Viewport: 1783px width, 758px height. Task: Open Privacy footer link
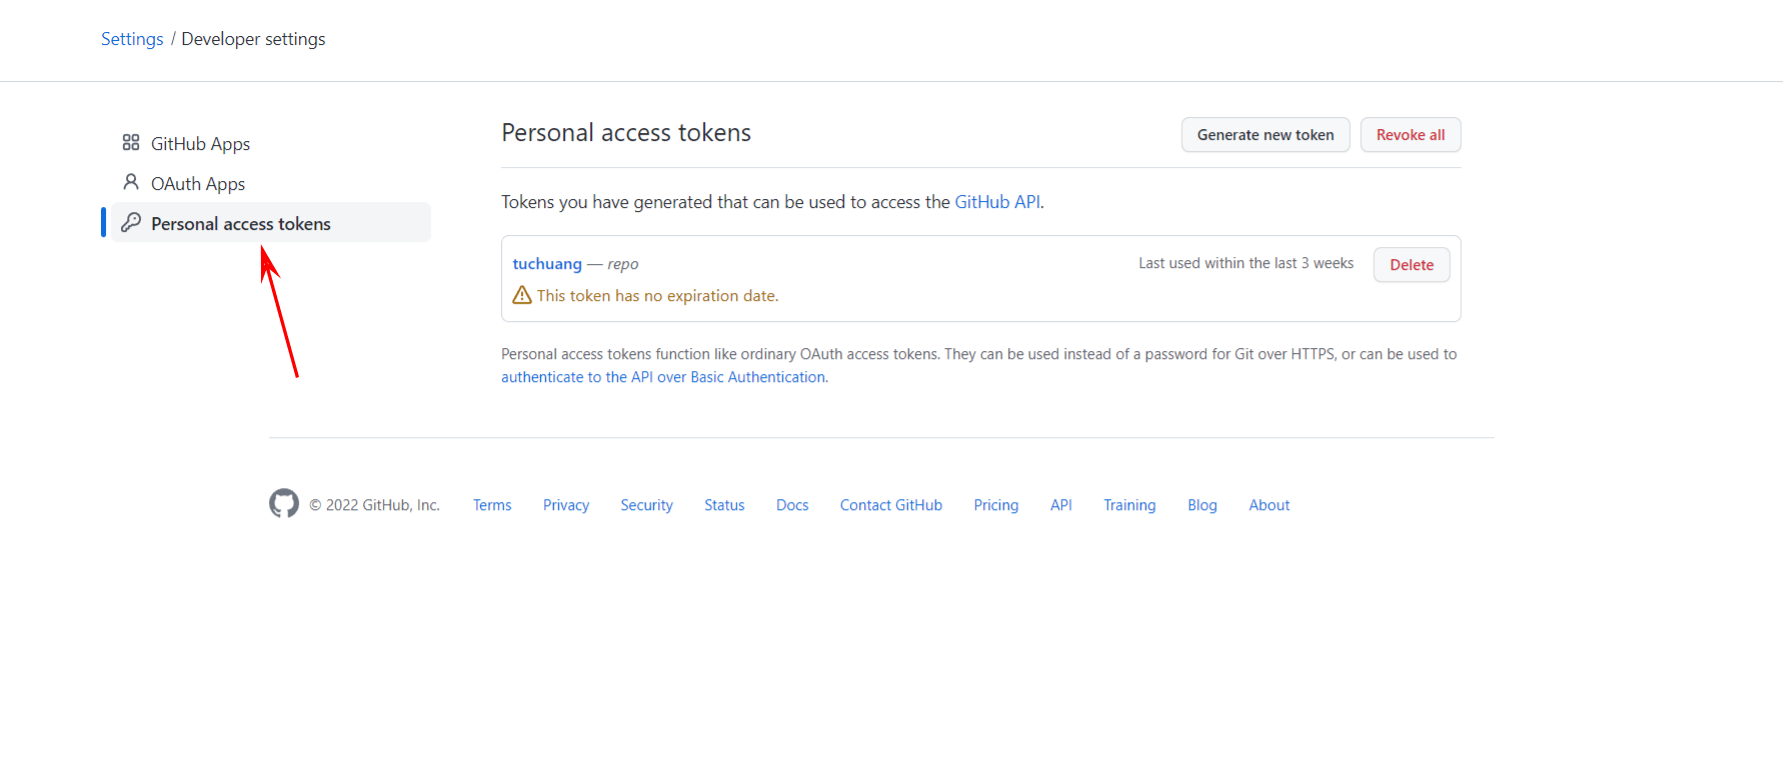[566, 505]
